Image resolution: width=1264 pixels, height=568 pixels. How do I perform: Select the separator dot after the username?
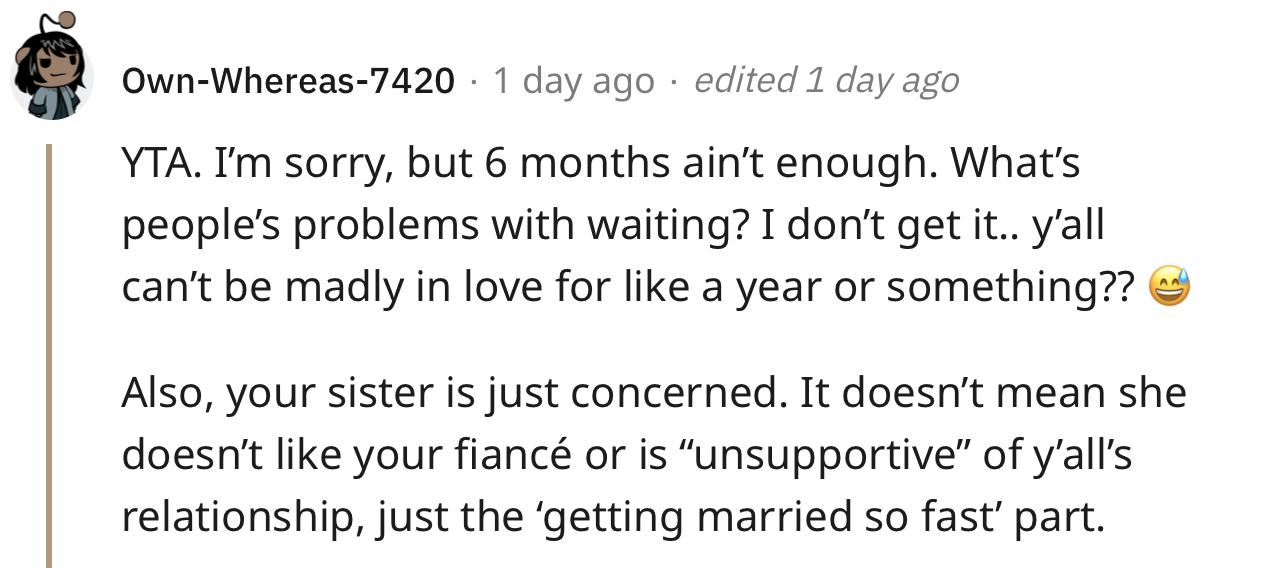click(474, 81)
